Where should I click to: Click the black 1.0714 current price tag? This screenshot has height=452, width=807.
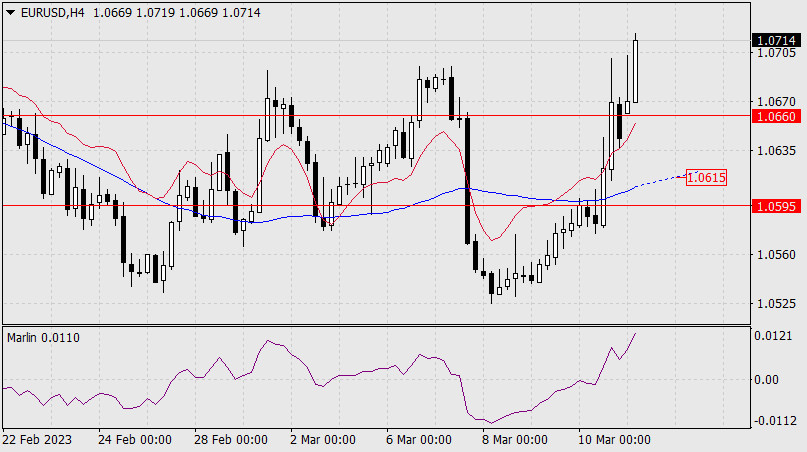(x=776, y=40)
